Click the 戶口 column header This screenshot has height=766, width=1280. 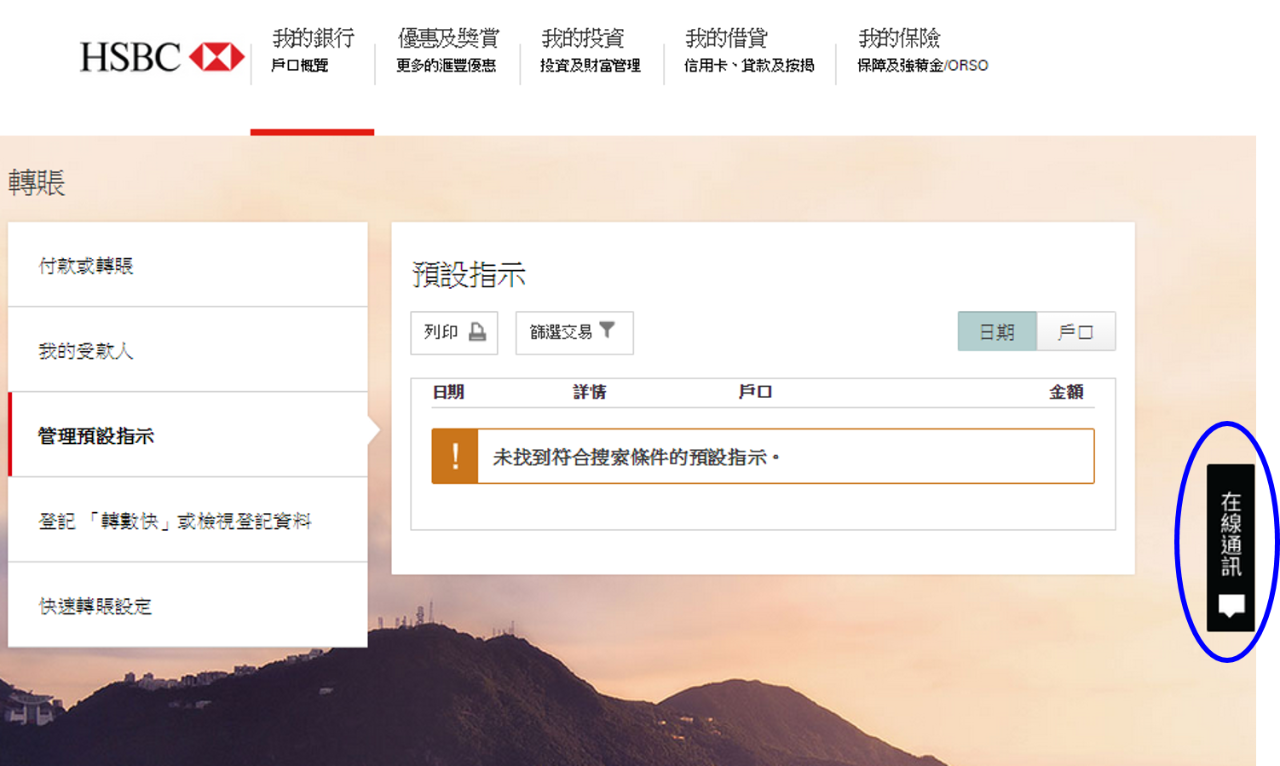point(755,392)
